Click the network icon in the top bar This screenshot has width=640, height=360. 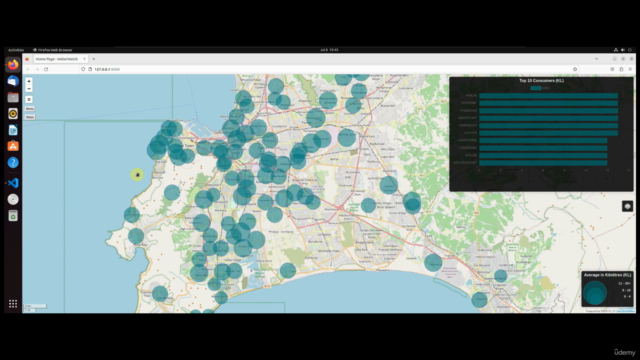[x=616, y=50]
